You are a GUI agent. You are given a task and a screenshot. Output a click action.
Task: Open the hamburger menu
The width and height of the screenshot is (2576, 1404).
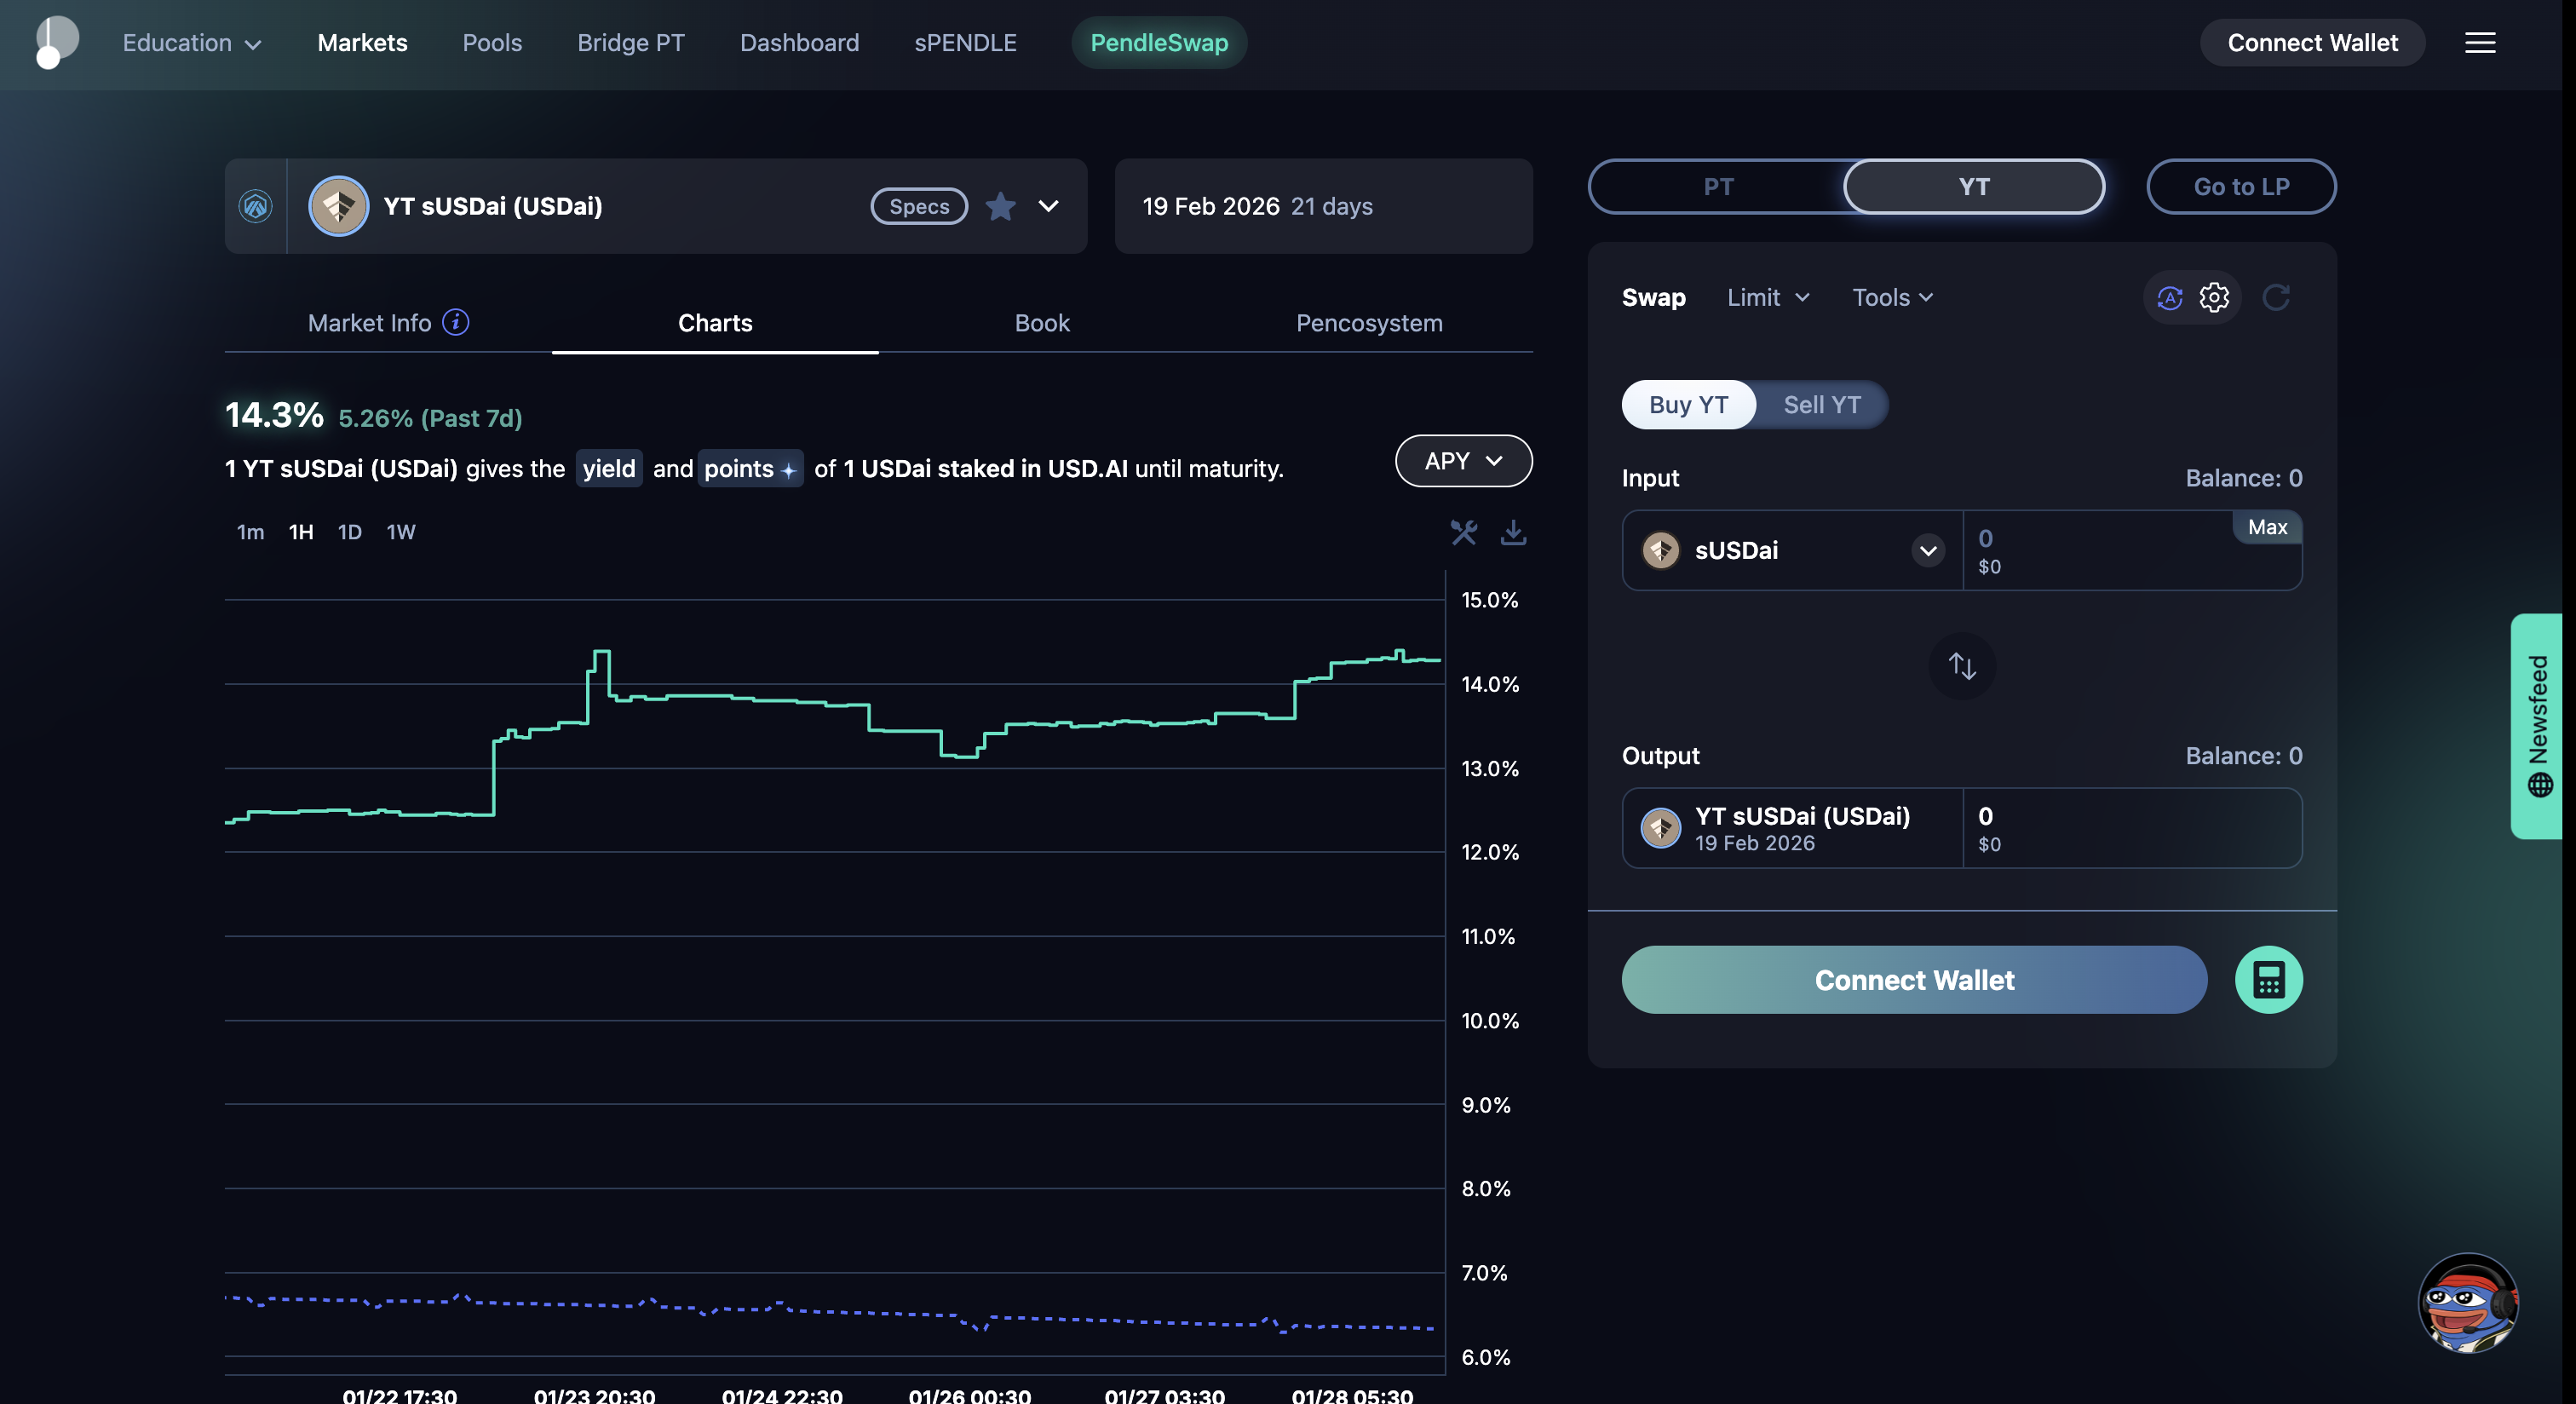[x=2479, y=43]
